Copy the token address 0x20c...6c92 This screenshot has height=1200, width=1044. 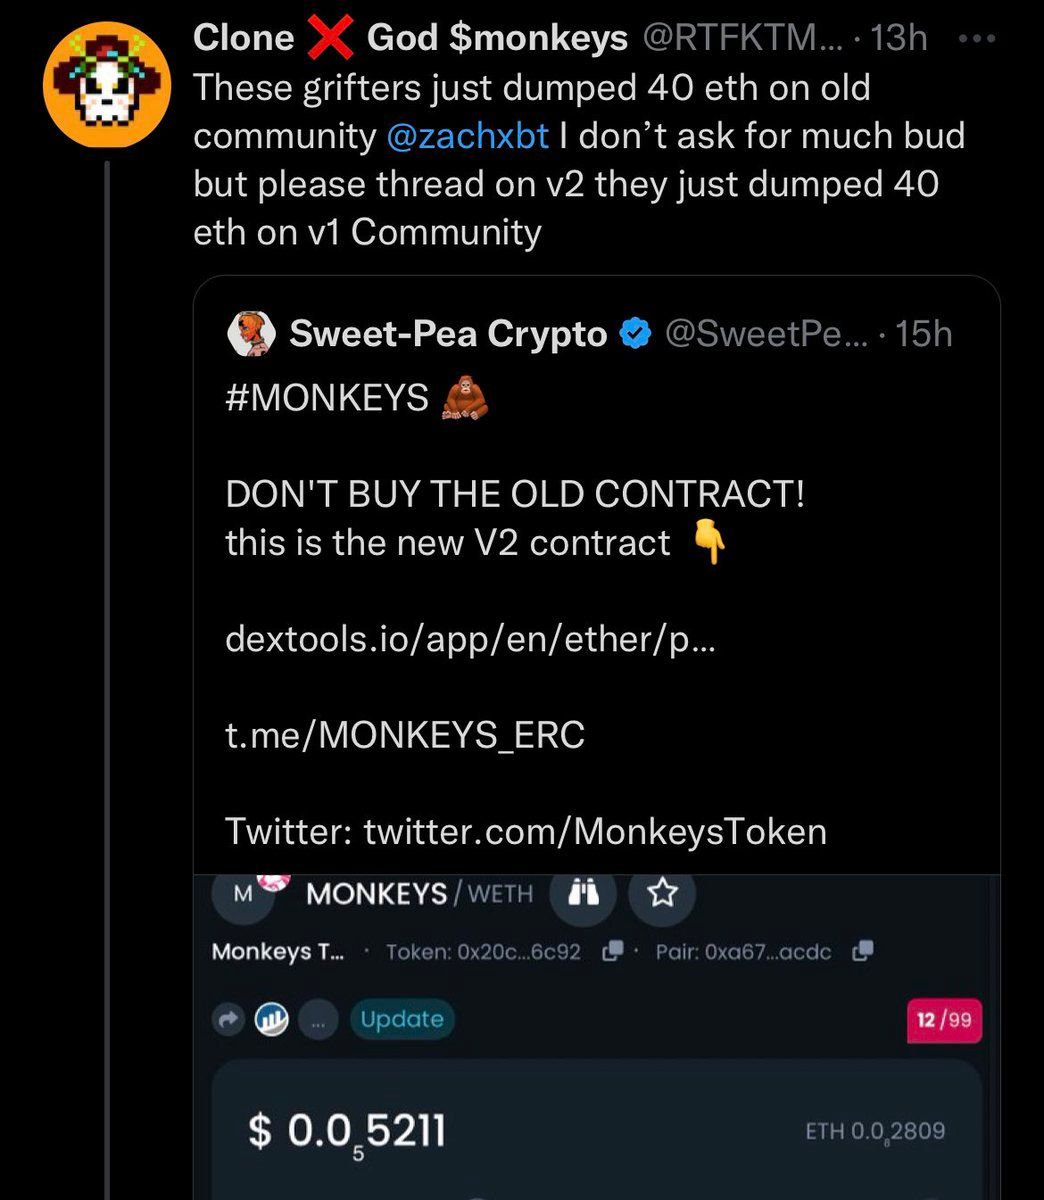coord(614,951)
